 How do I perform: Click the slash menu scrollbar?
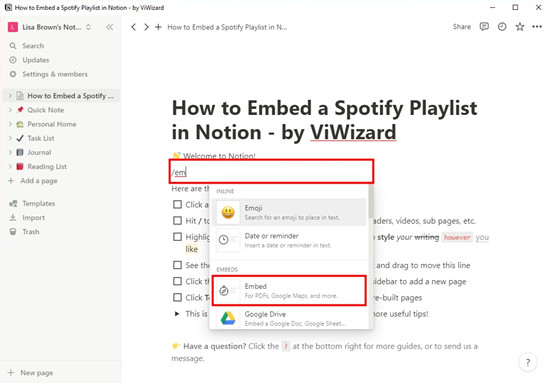click(x=370, y=201)
